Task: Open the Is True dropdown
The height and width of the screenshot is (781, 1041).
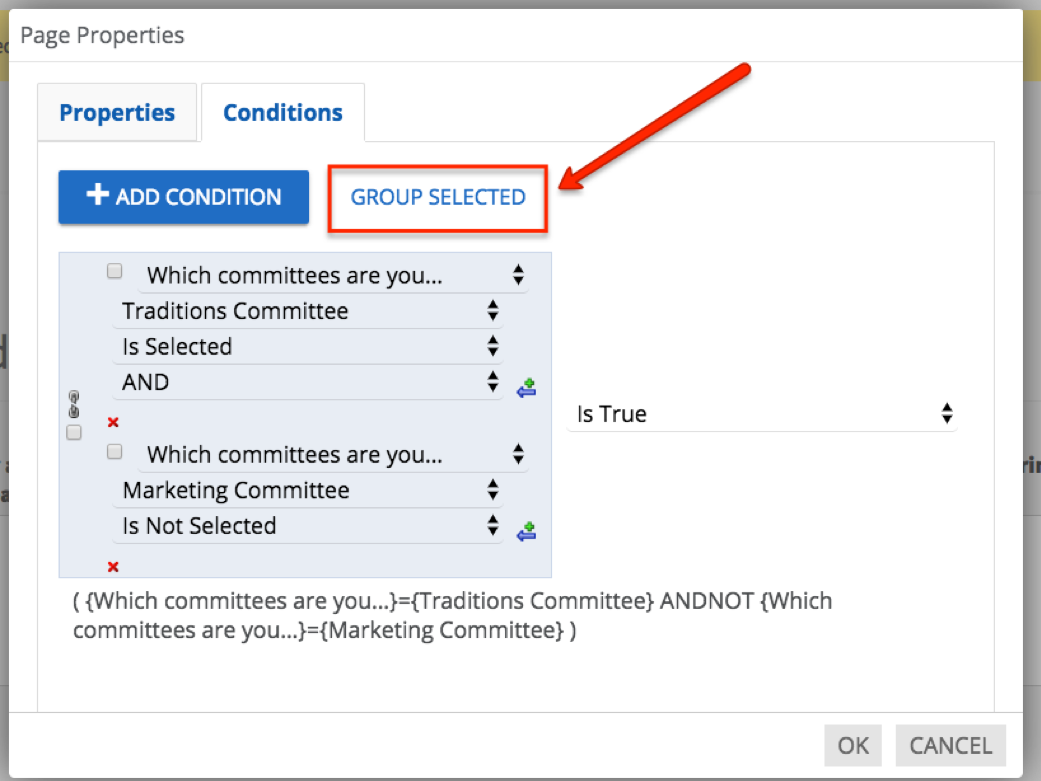Action: 763,414
